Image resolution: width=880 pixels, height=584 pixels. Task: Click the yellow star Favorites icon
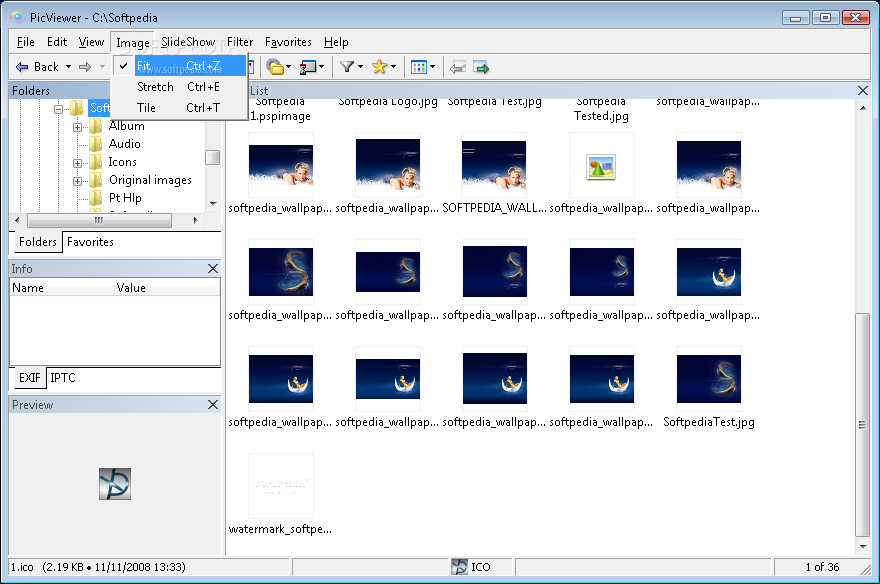380,67
